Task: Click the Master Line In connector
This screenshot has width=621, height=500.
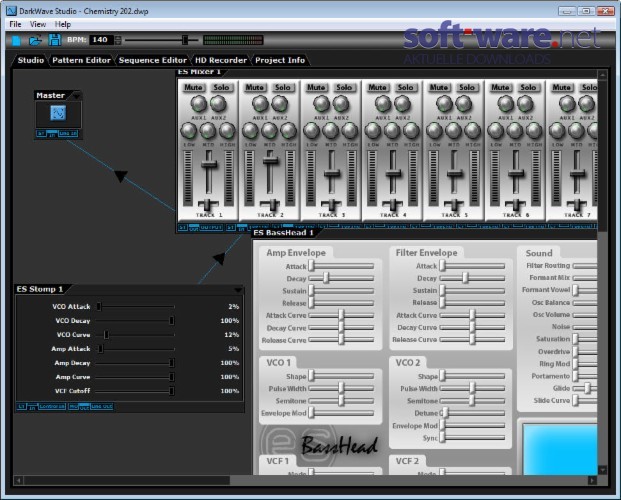Action: pos(68,134)
